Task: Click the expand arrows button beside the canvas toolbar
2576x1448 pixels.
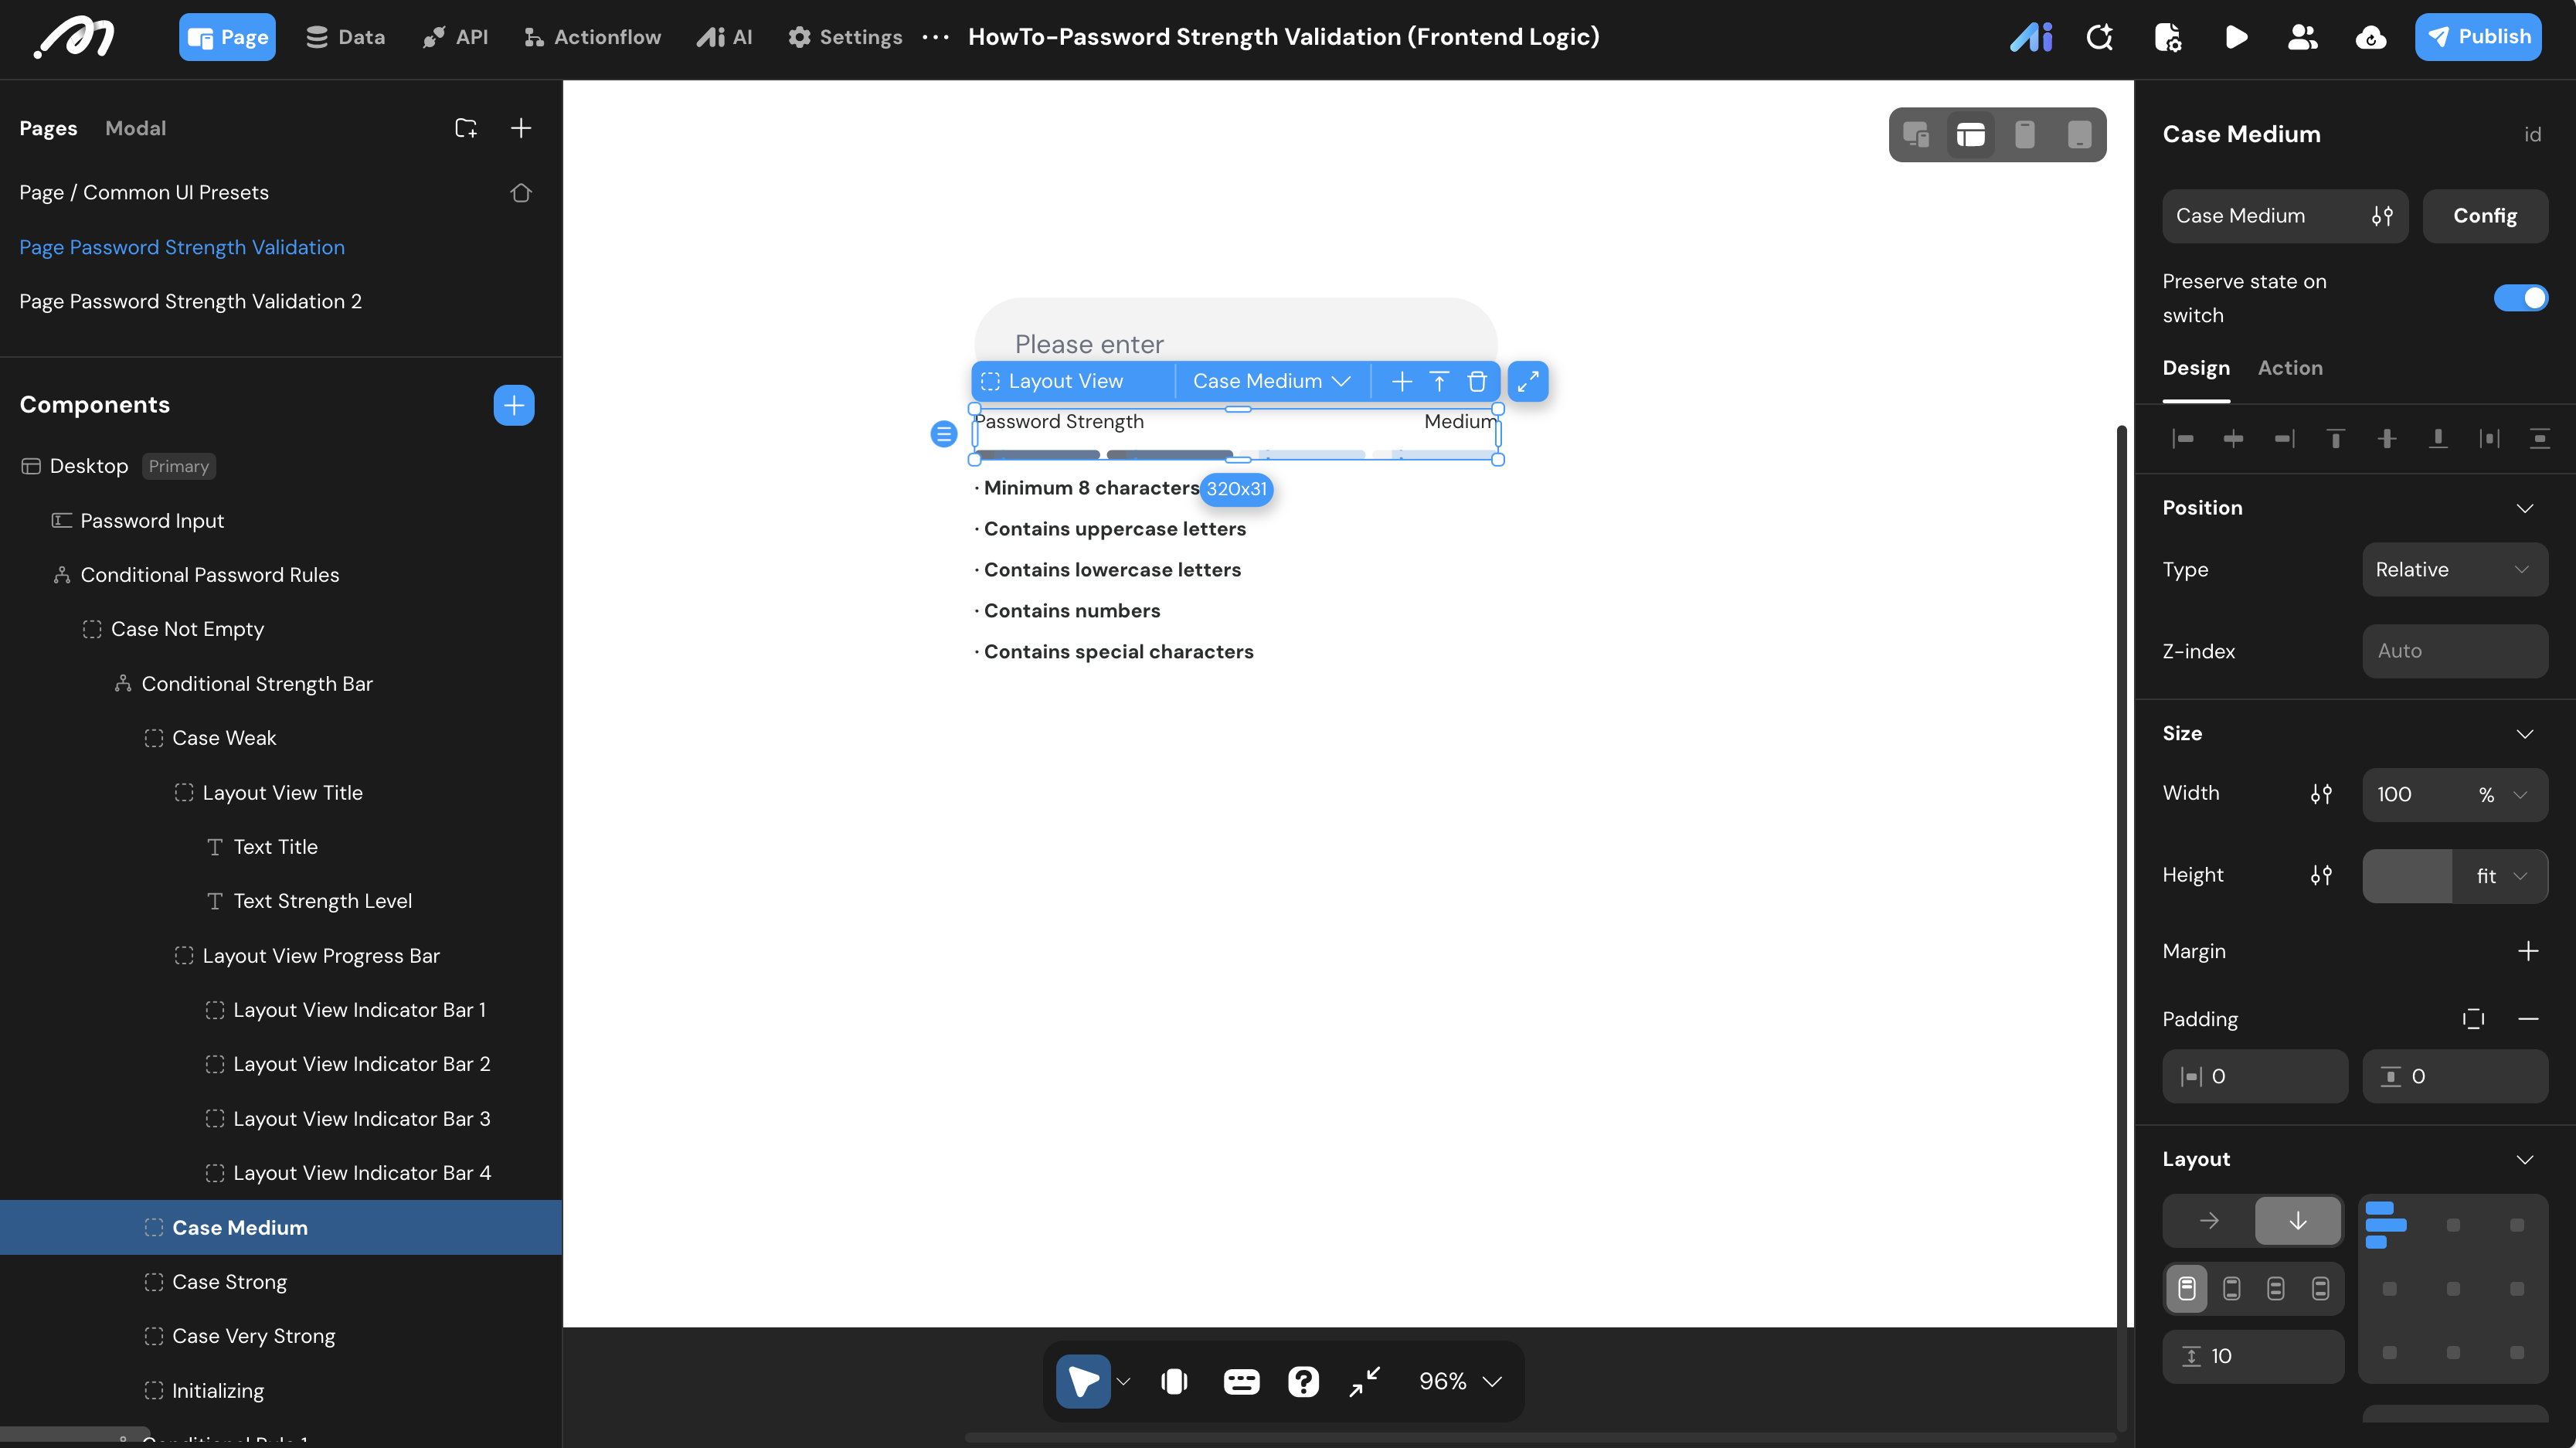Action: tap(1528, 381)
